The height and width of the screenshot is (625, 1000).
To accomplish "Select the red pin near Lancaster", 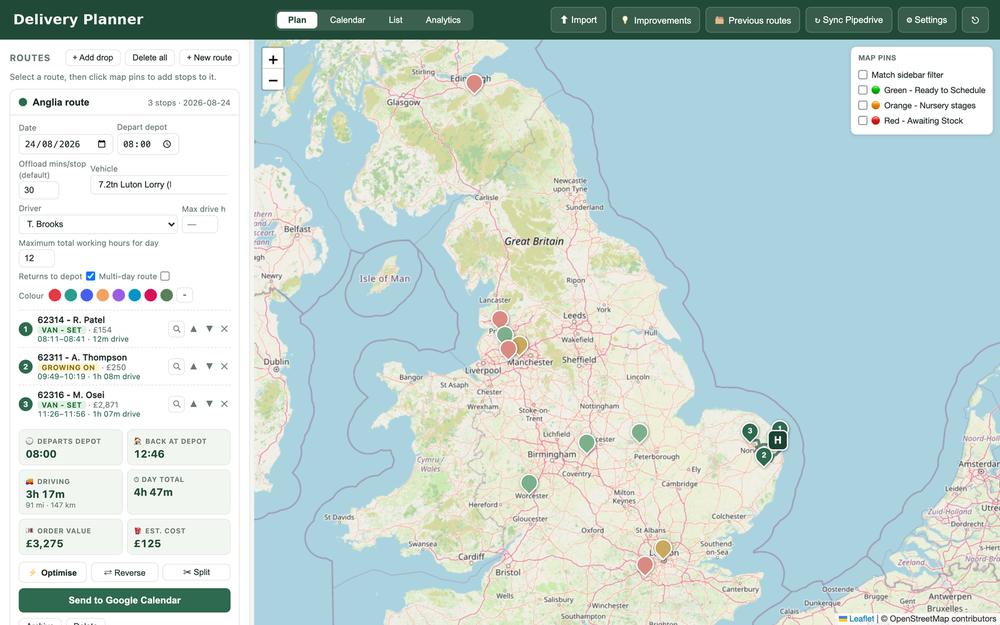I will (500, 318).
